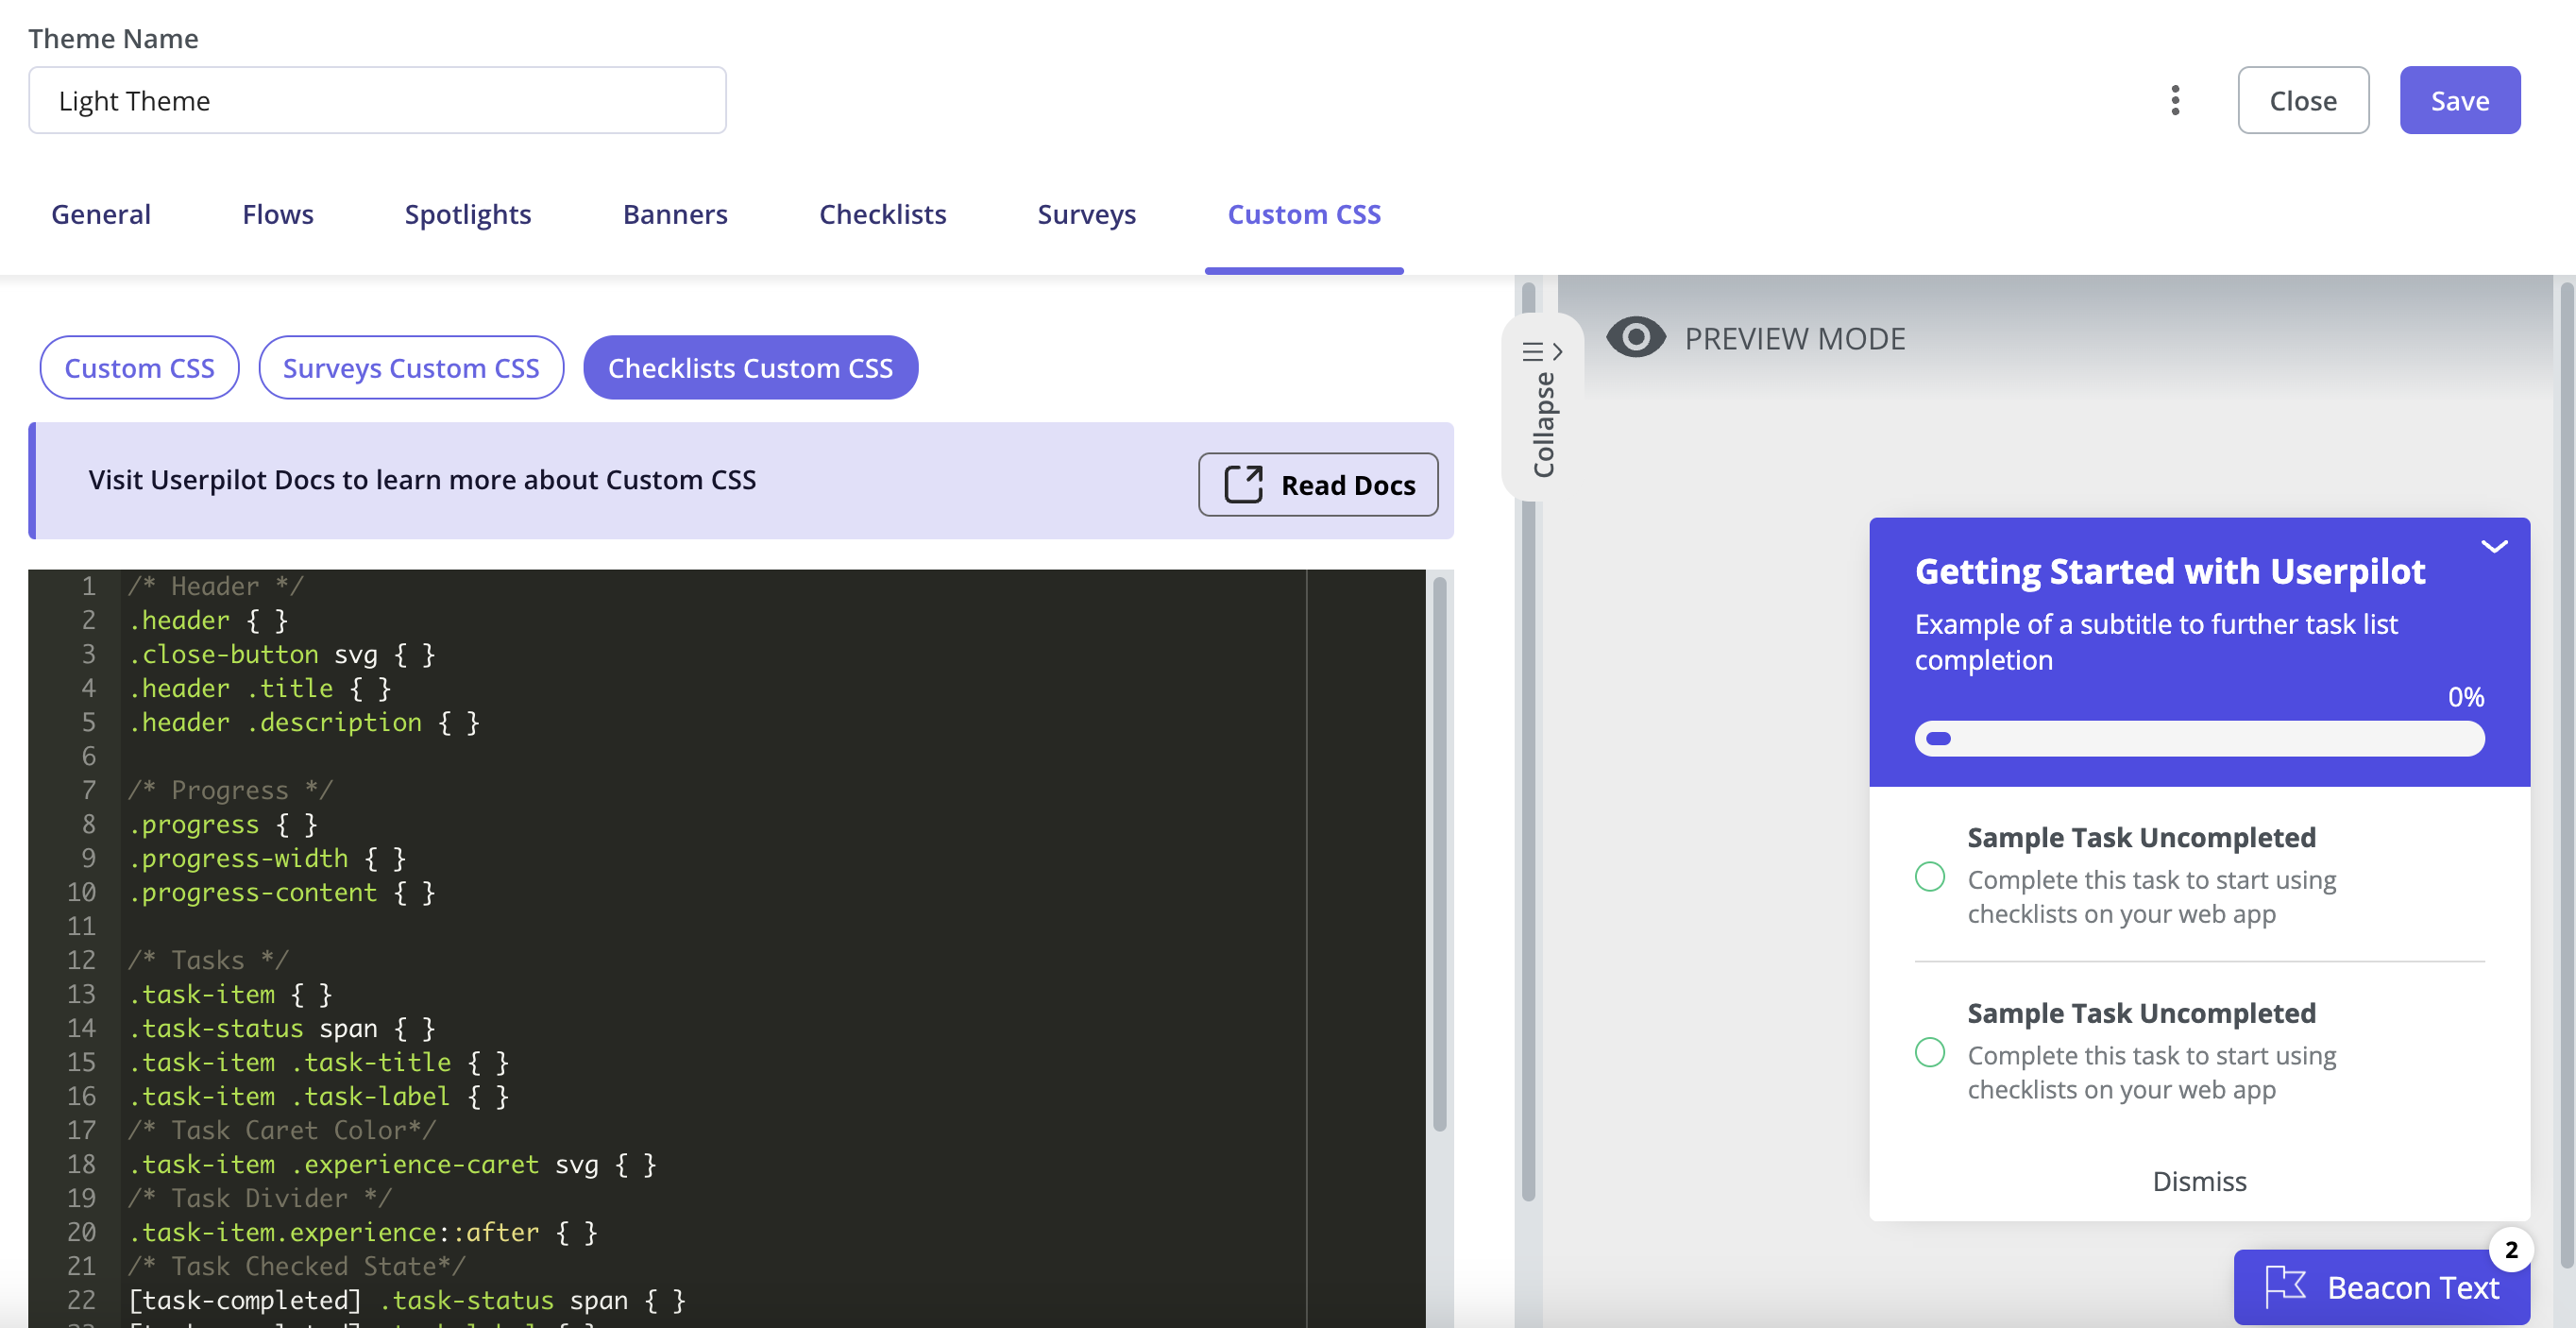The height and width of the screenshot is (1328, 2576).
Task: Click code line '.header { }'
Action: (208, 620)
